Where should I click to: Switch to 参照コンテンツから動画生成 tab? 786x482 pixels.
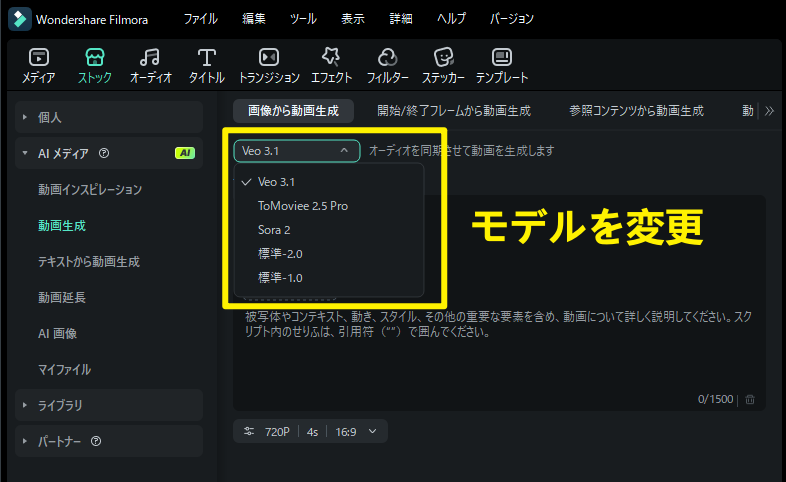[x=637, y=111]
